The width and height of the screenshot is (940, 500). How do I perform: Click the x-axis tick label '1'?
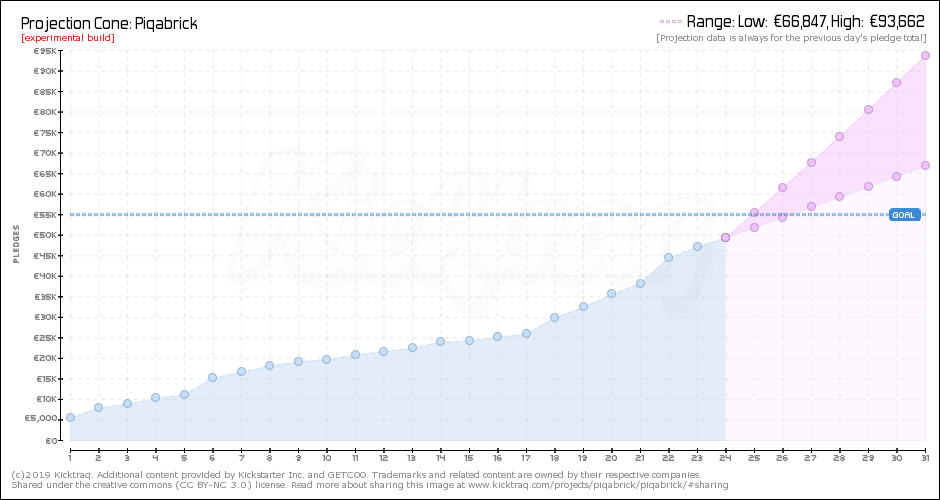[x=70, y=458]
